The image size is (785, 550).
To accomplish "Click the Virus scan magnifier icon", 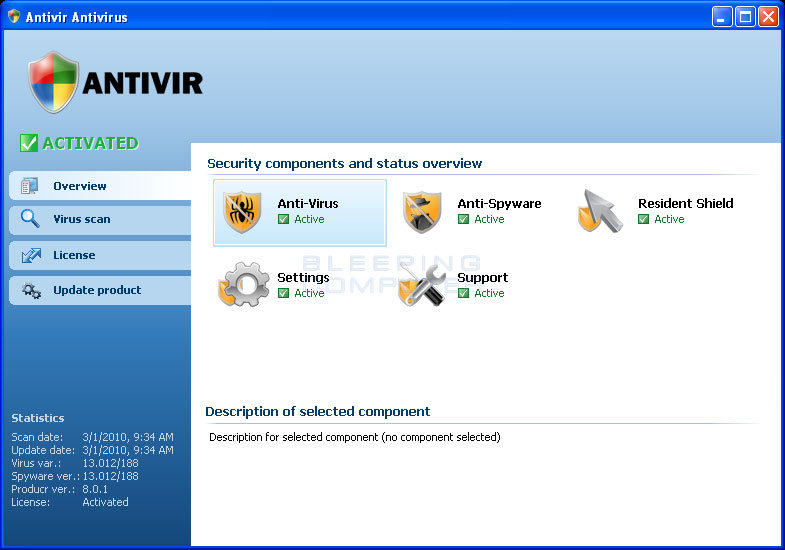I will (30, 219).
